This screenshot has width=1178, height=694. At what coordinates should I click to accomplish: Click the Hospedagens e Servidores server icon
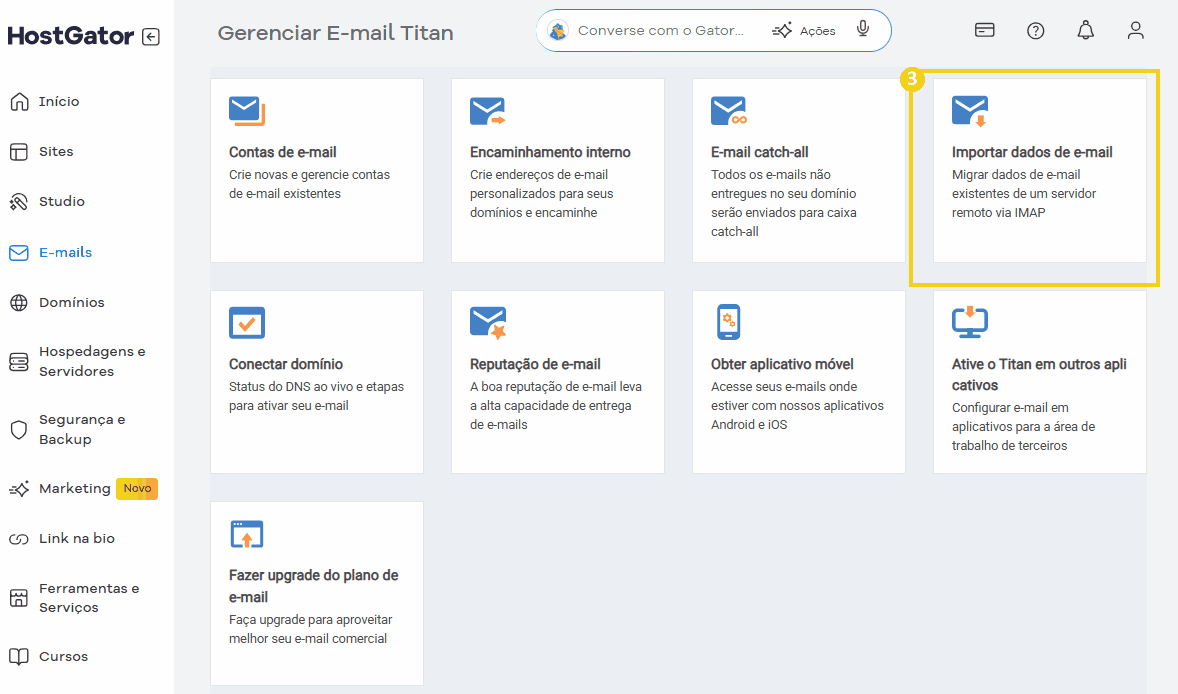pyautogui.click(x=19, y=362)
